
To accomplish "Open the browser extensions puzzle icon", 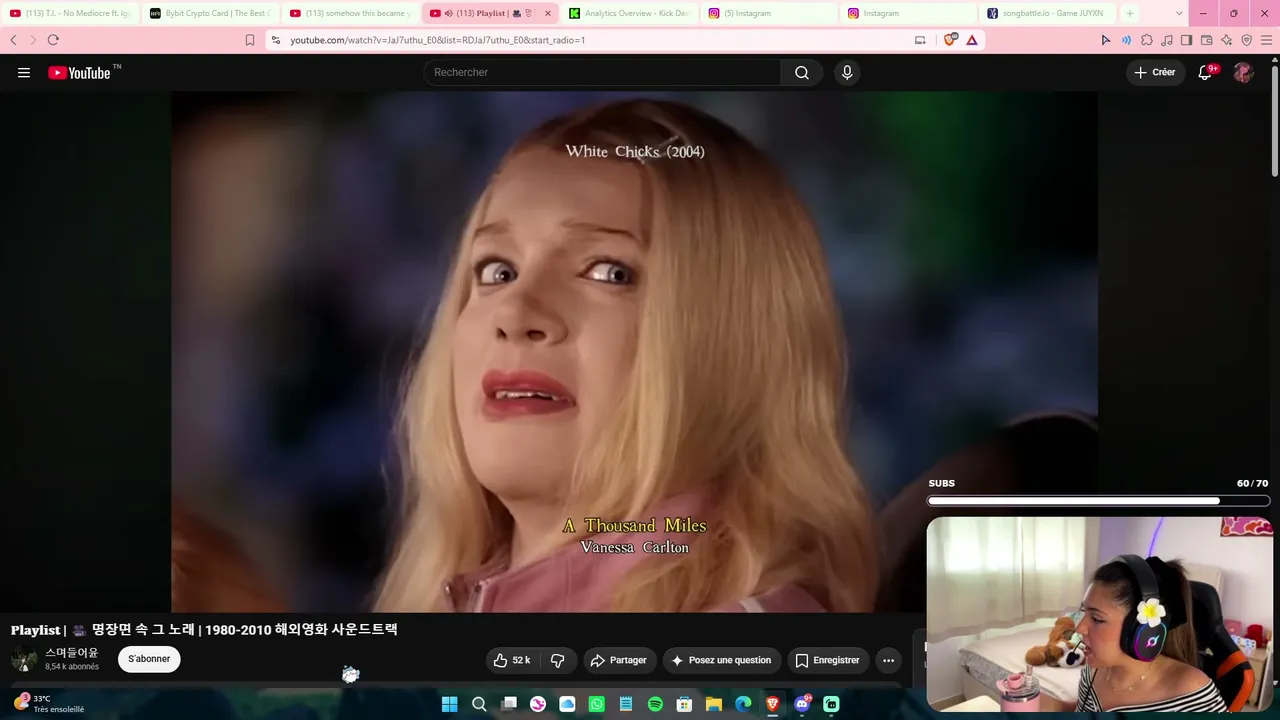I will point(1146,40).
